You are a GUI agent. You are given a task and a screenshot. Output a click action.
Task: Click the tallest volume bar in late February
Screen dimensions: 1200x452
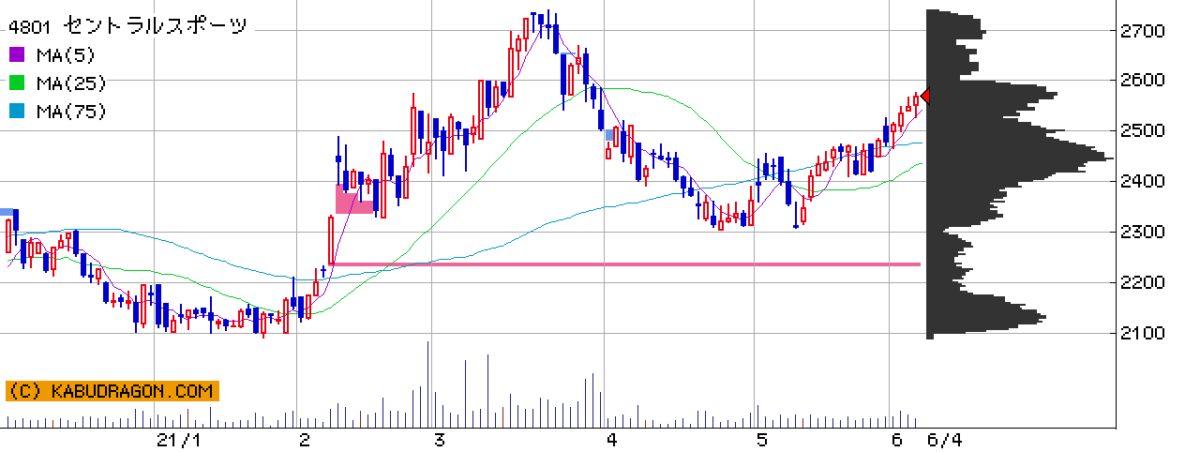pyautogui.click(x=428, y=386)
